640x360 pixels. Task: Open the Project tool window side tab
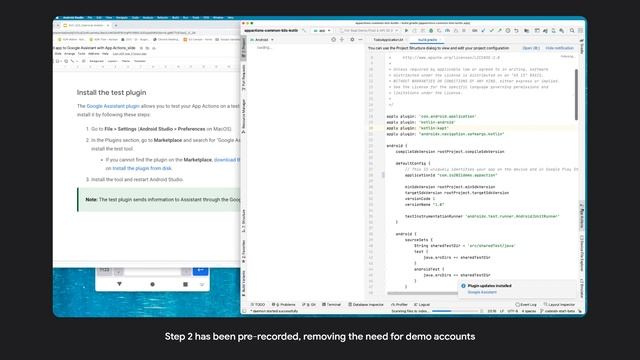tap(244, 47)
